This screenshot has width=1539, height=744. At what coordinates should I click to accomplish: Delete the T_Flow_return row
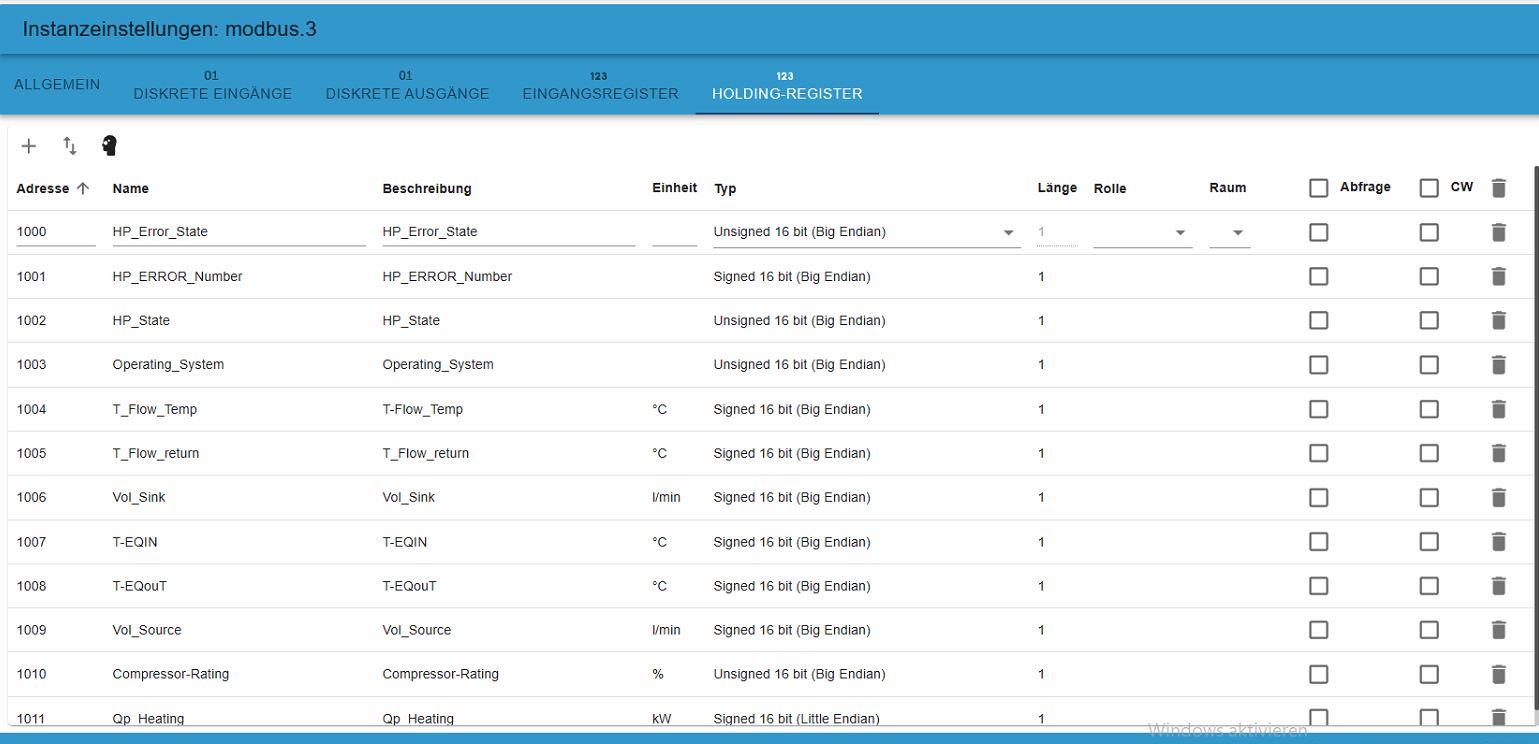(x=1498, y=453)
